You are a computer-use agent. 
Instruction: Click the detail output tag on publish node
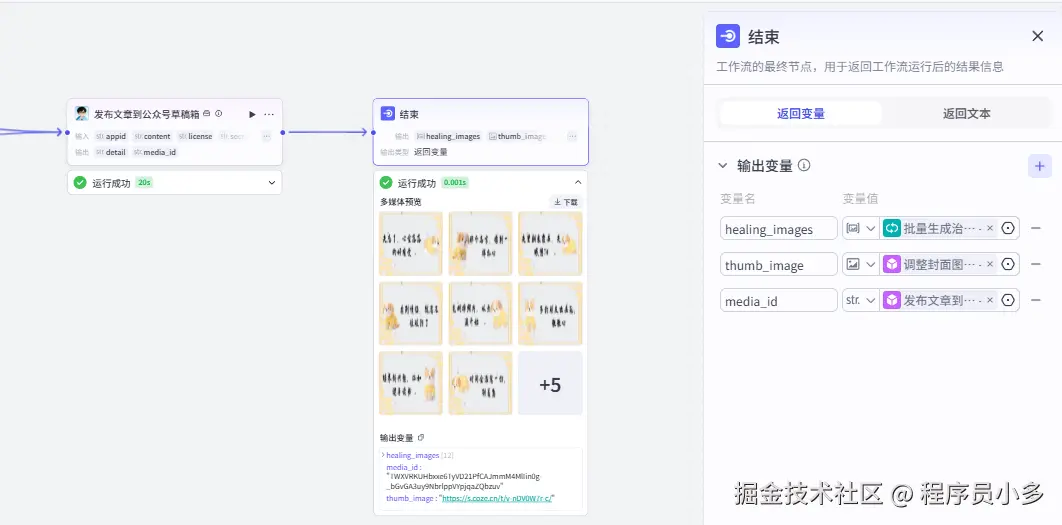[x=111, y=152]
